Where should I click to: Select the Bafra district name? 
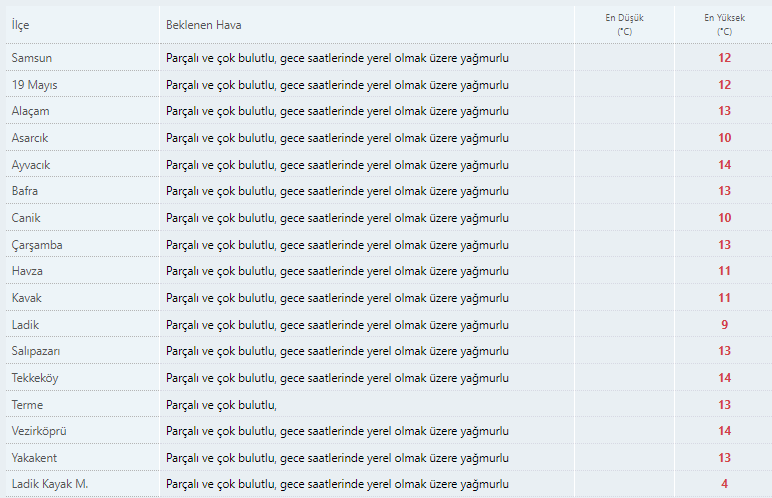click(x=25, y=191)
